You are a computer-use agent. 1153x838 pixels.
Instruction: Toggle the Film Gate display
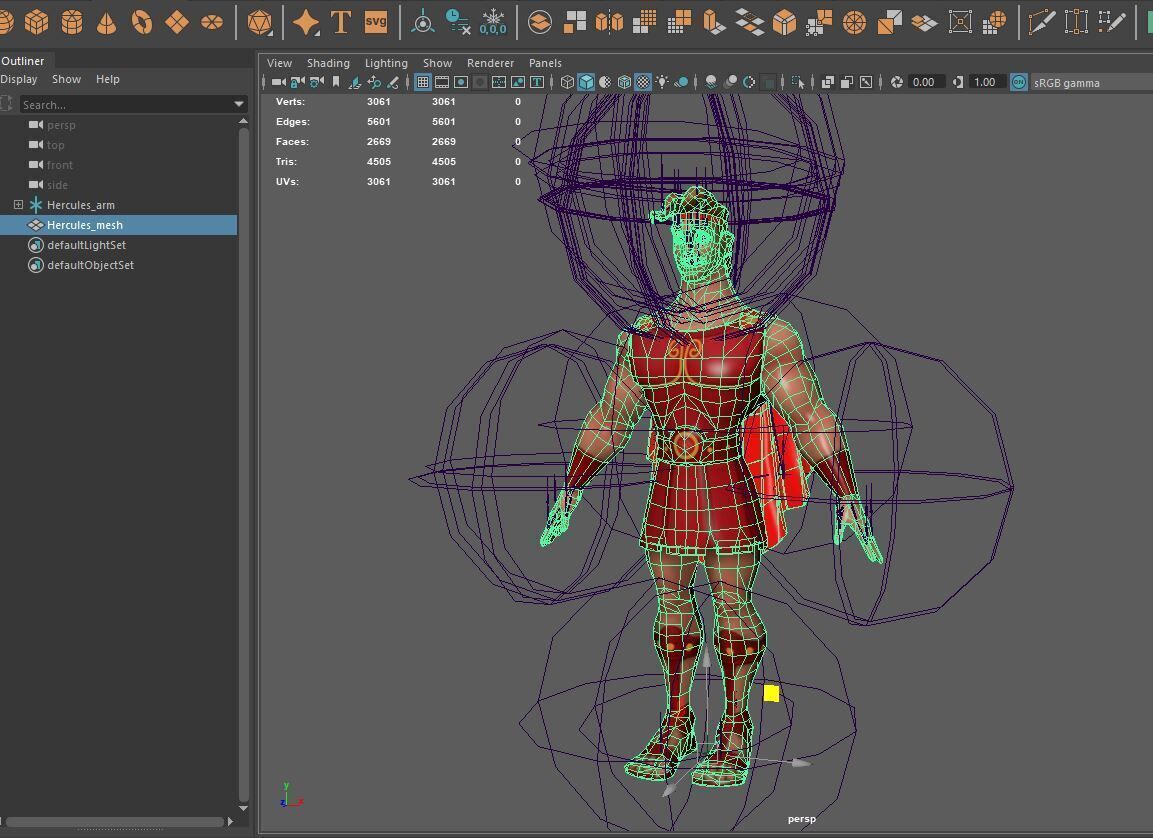pos(442,82)
